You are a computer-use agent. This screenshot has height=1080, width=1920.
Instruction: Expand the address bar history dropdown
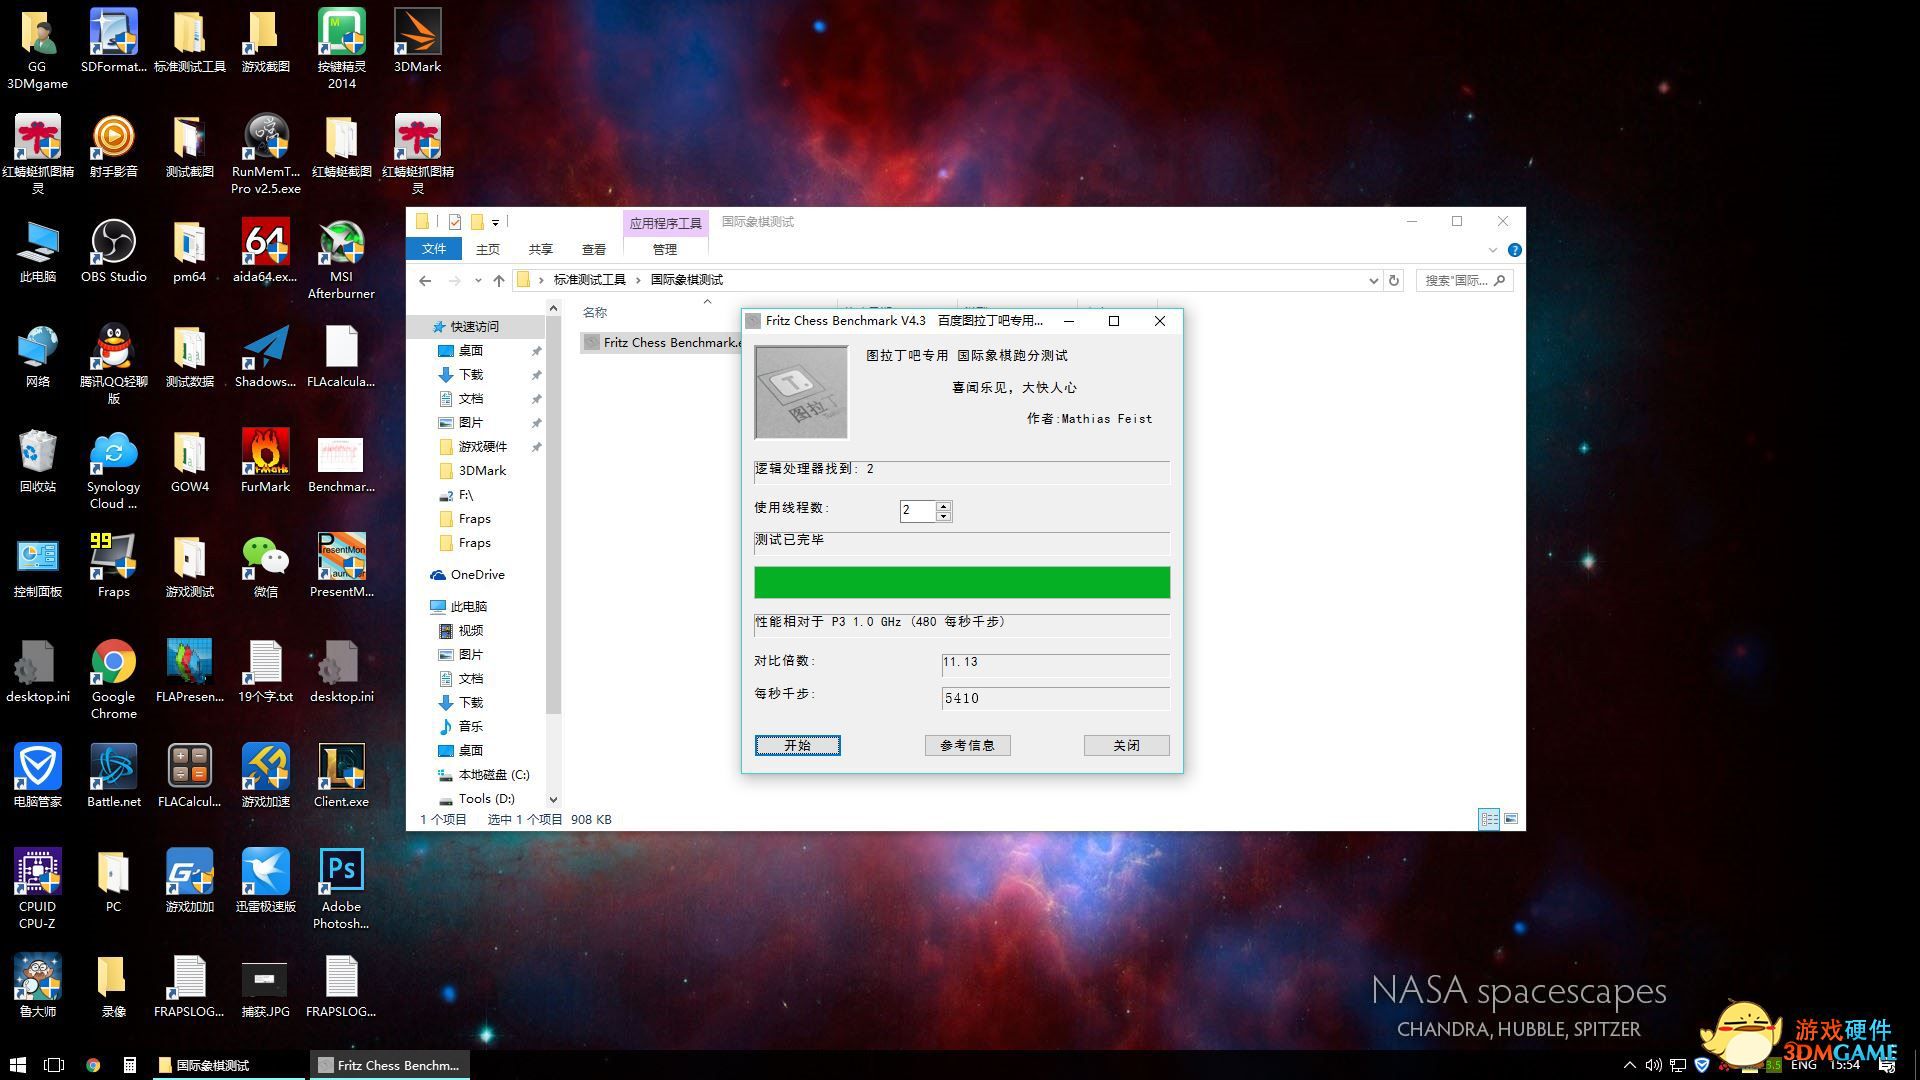1373,280
